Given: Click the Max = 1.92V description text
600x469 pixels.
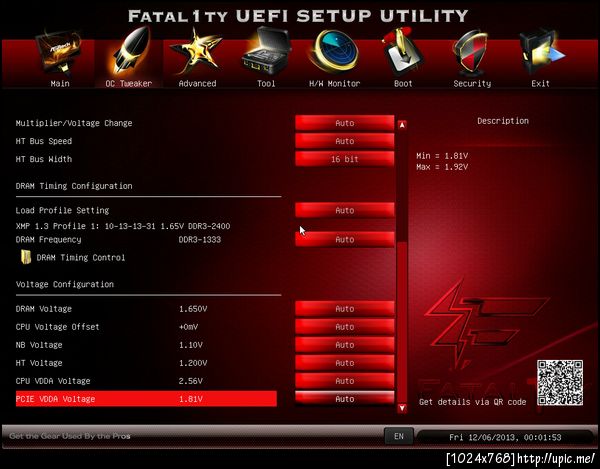Looking at the screenshot, I should (x=442, y=167).
